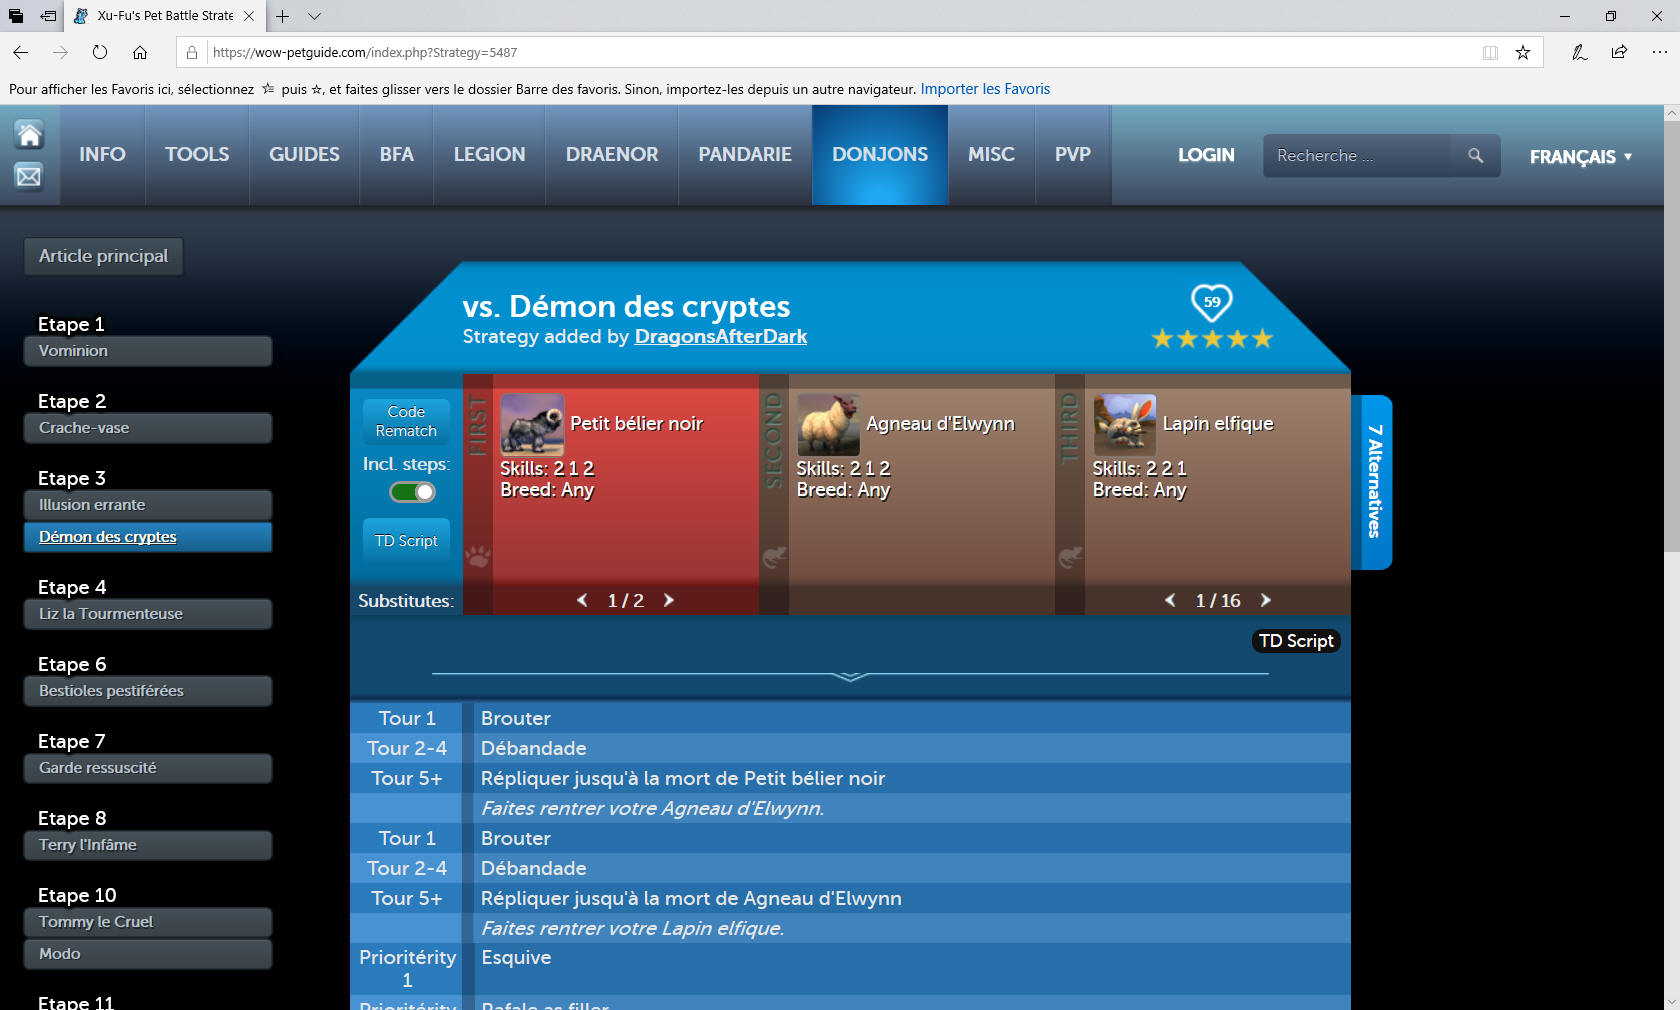Click the TD Script button beside pets

[406, 541]
